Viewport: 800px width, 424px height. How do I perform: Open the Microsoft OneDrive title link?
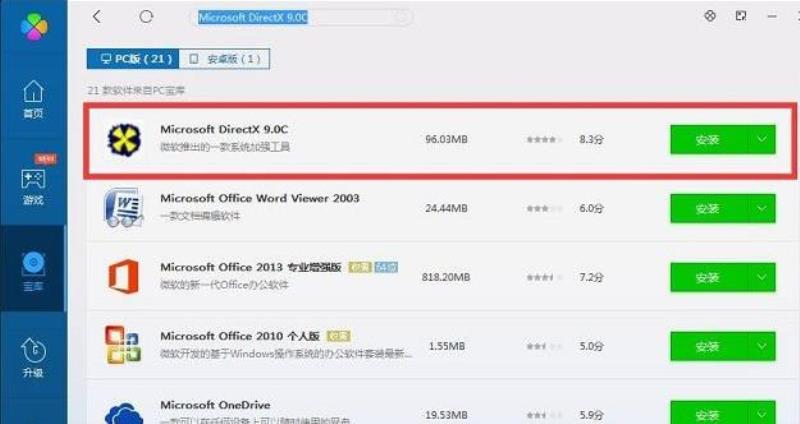click(x=215, y=405)
